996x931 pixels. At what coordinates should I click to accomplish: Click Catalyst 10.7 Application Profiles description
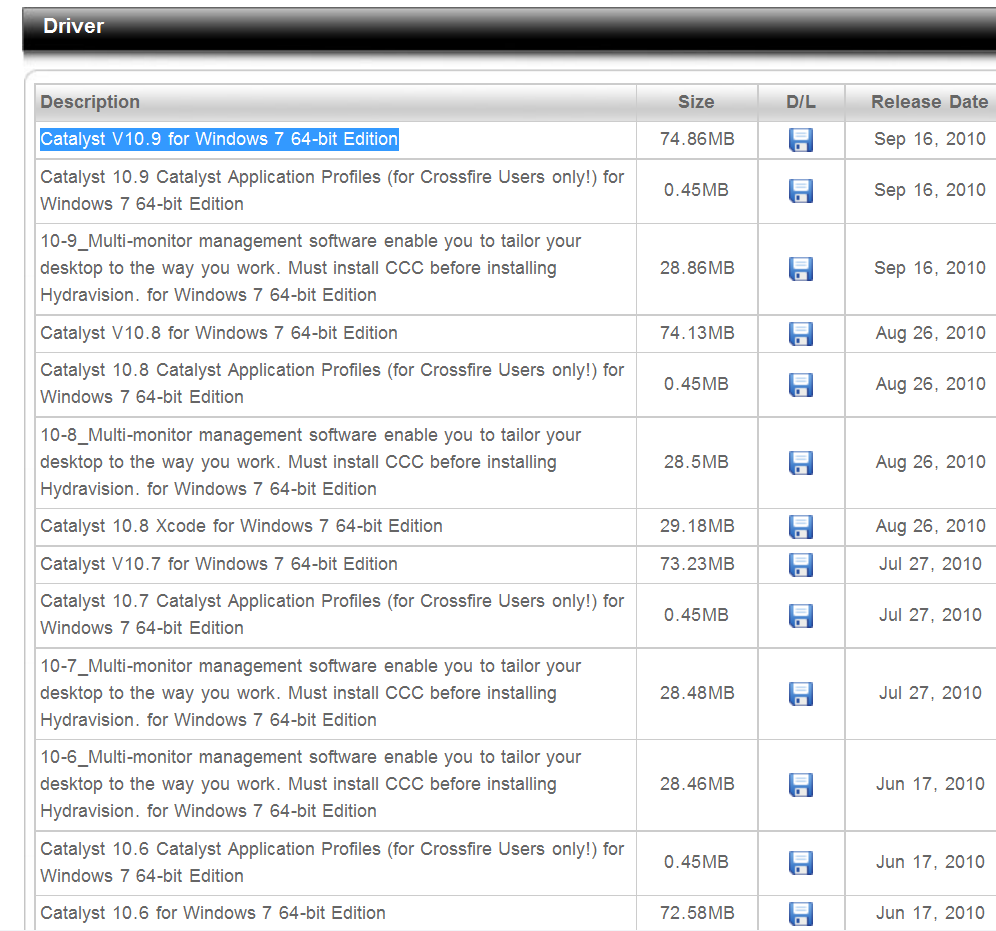point(332,615)
